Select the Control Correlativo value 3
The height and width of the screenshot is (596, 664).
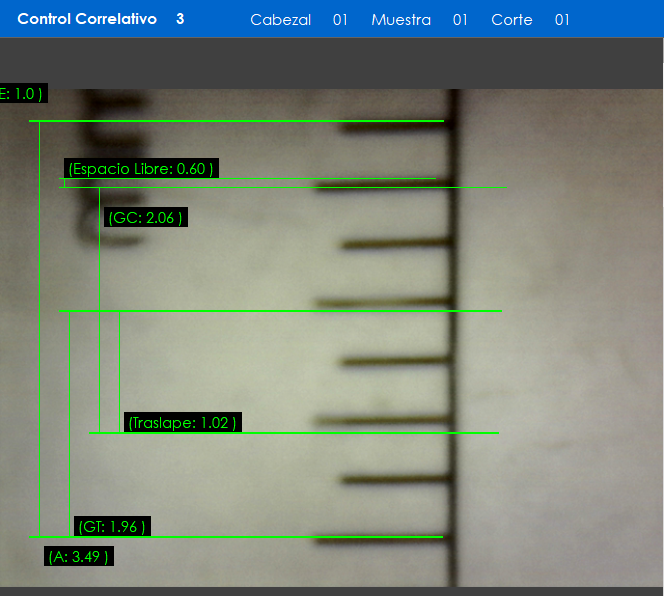[x=180, y=19]
